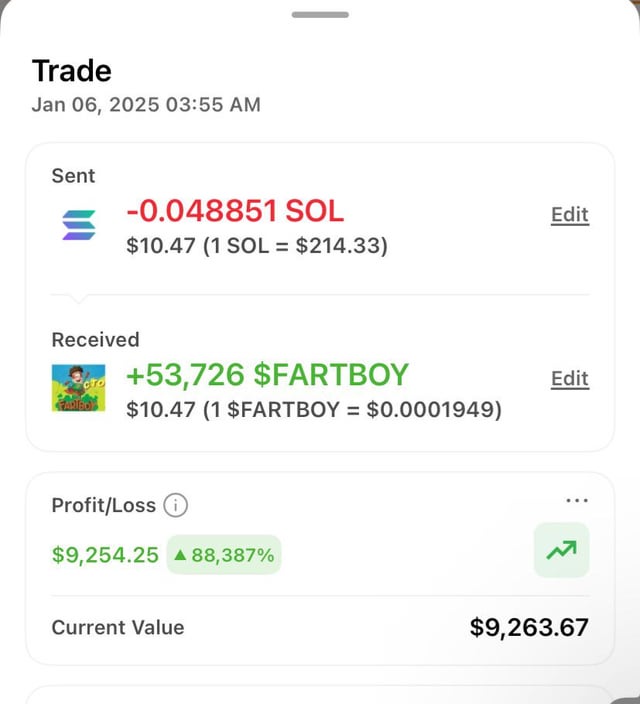Image resolution: width=640 pixels, height=704 pixels.
Task: Click the Received section label
Action: point(95,340)
